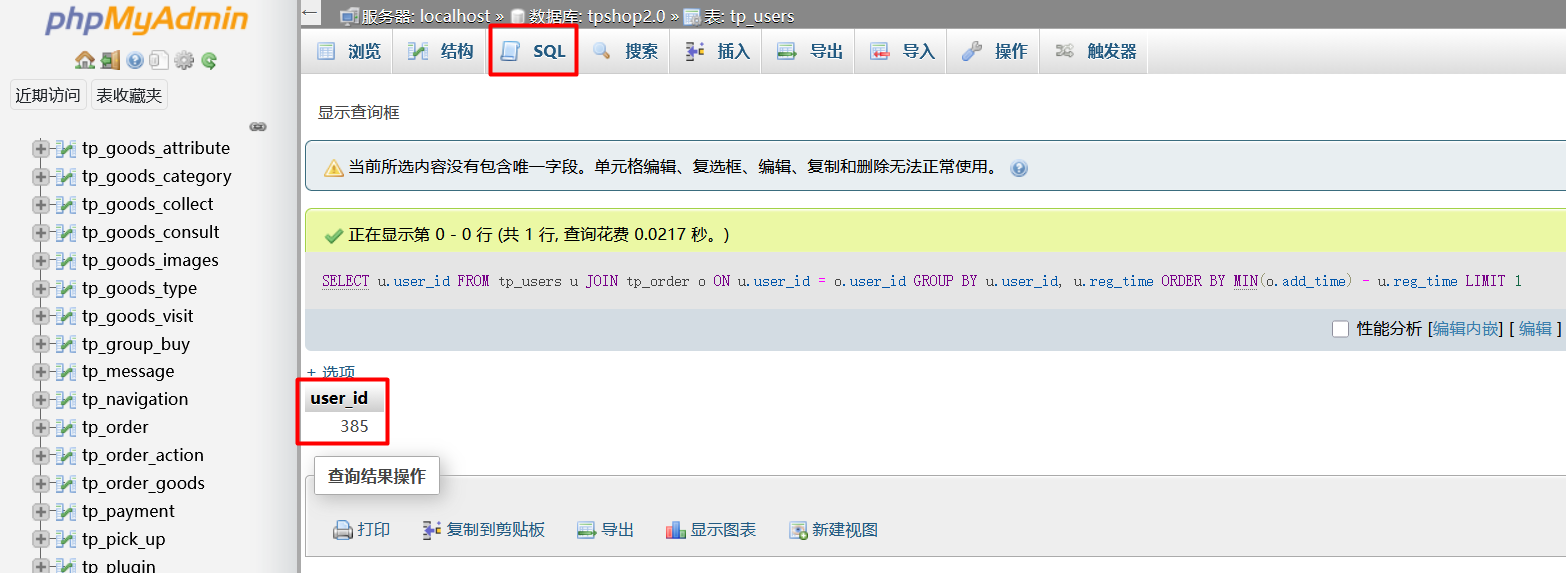
Task: Click the 编辑内嵌 link
Action: (x=1465, y=329)
